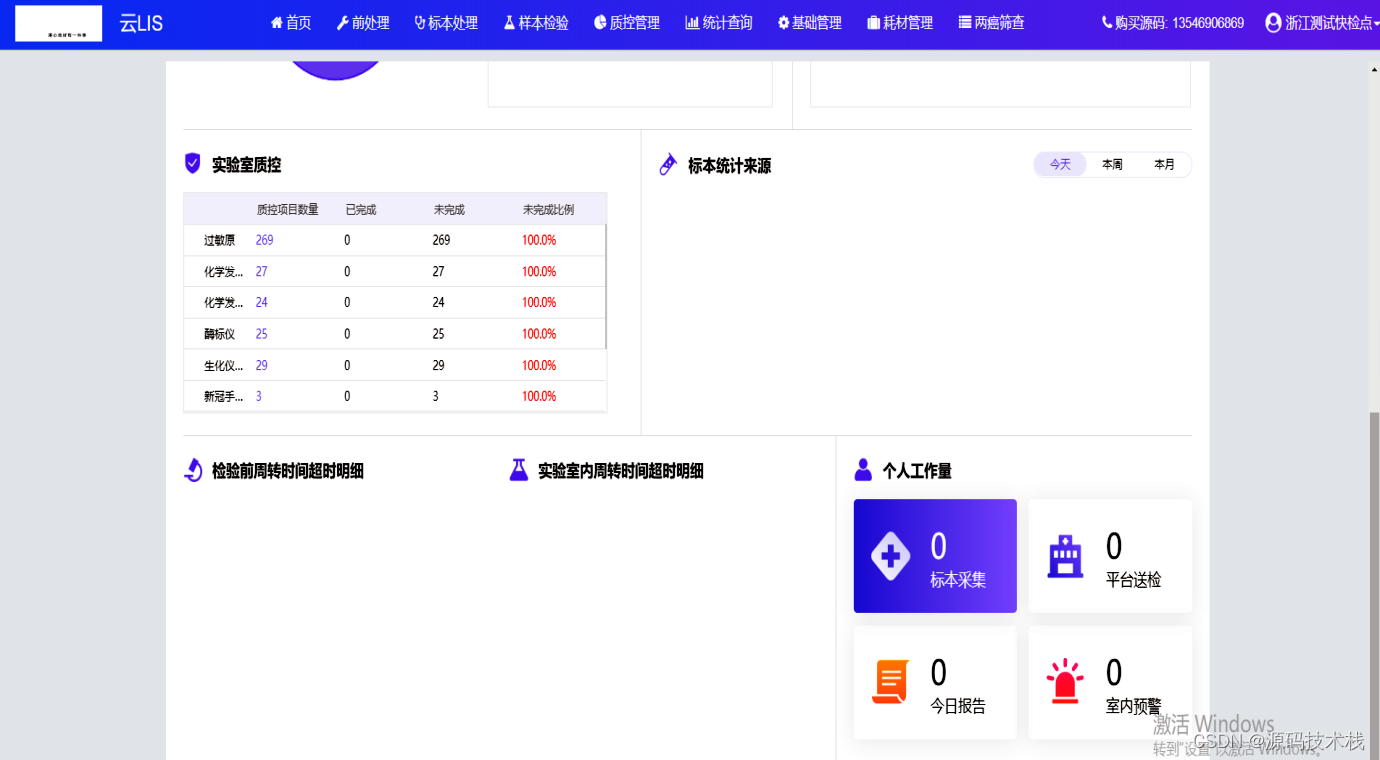Select the 今天 time filter
The height and width of the screenshot is (760, 1380).
pyautogui.click(x=1060, y=164)
